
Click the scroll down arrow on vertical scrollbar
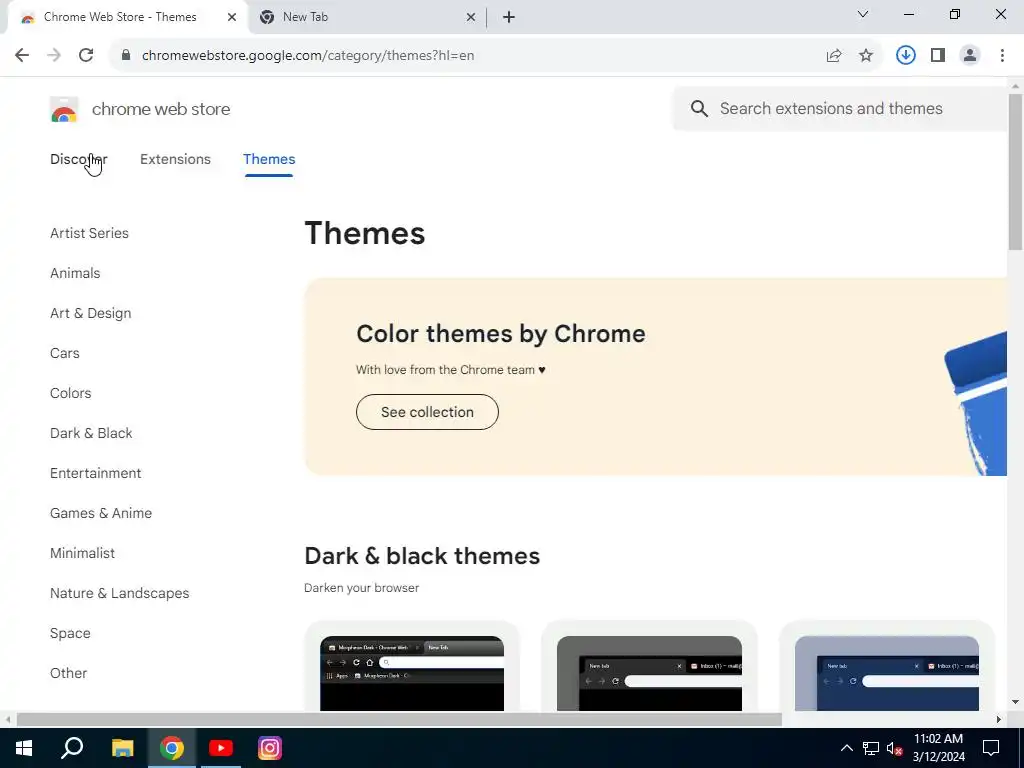(x=1015, y=703)
